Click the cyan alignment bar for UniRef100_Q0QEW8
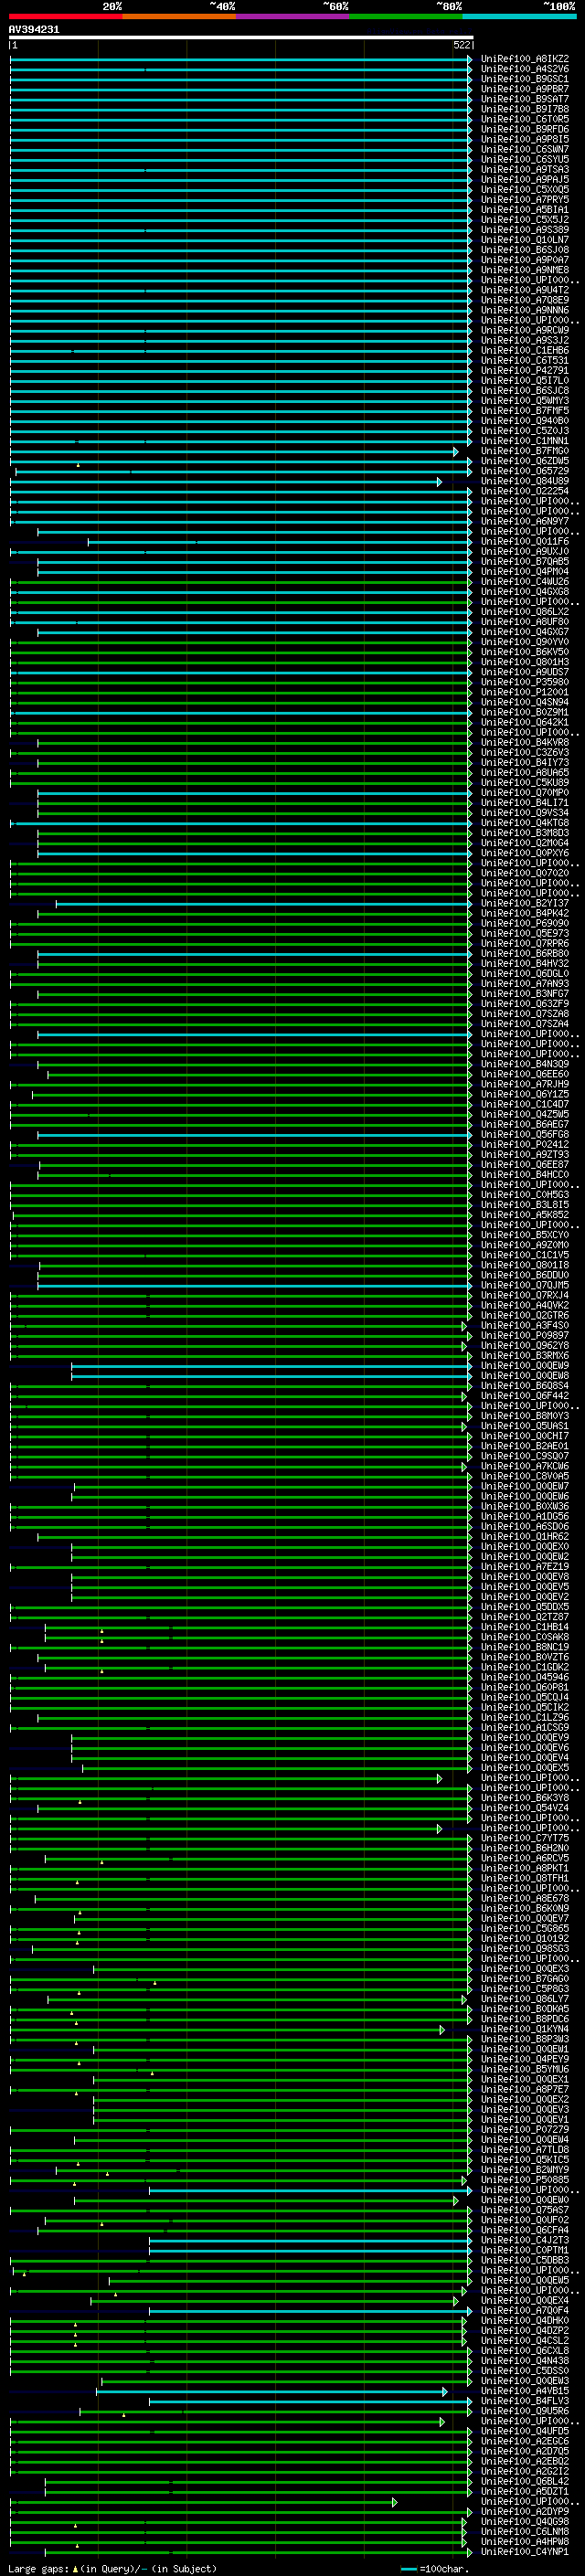 [x=271, y=1377]
